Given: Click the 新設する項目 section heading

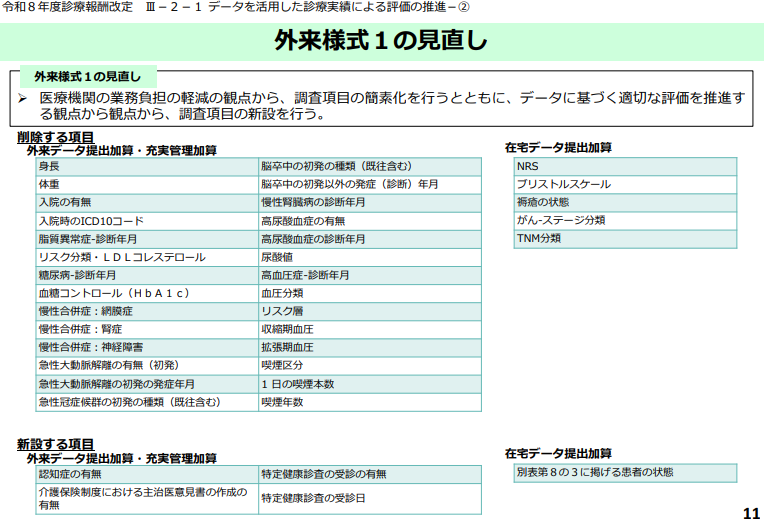Looking at the screenshot, I should pyautogui.click(x=56, y=443).
